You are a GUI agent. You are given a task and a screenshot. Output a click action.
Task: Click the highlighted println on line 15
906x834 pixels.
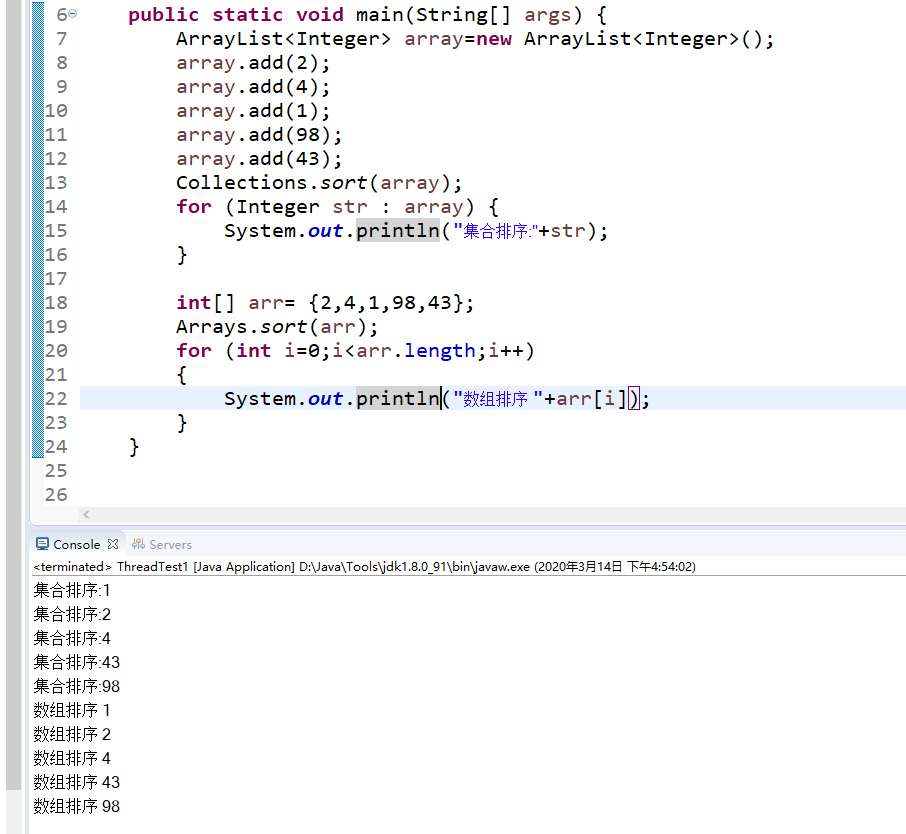coord(398,231)
